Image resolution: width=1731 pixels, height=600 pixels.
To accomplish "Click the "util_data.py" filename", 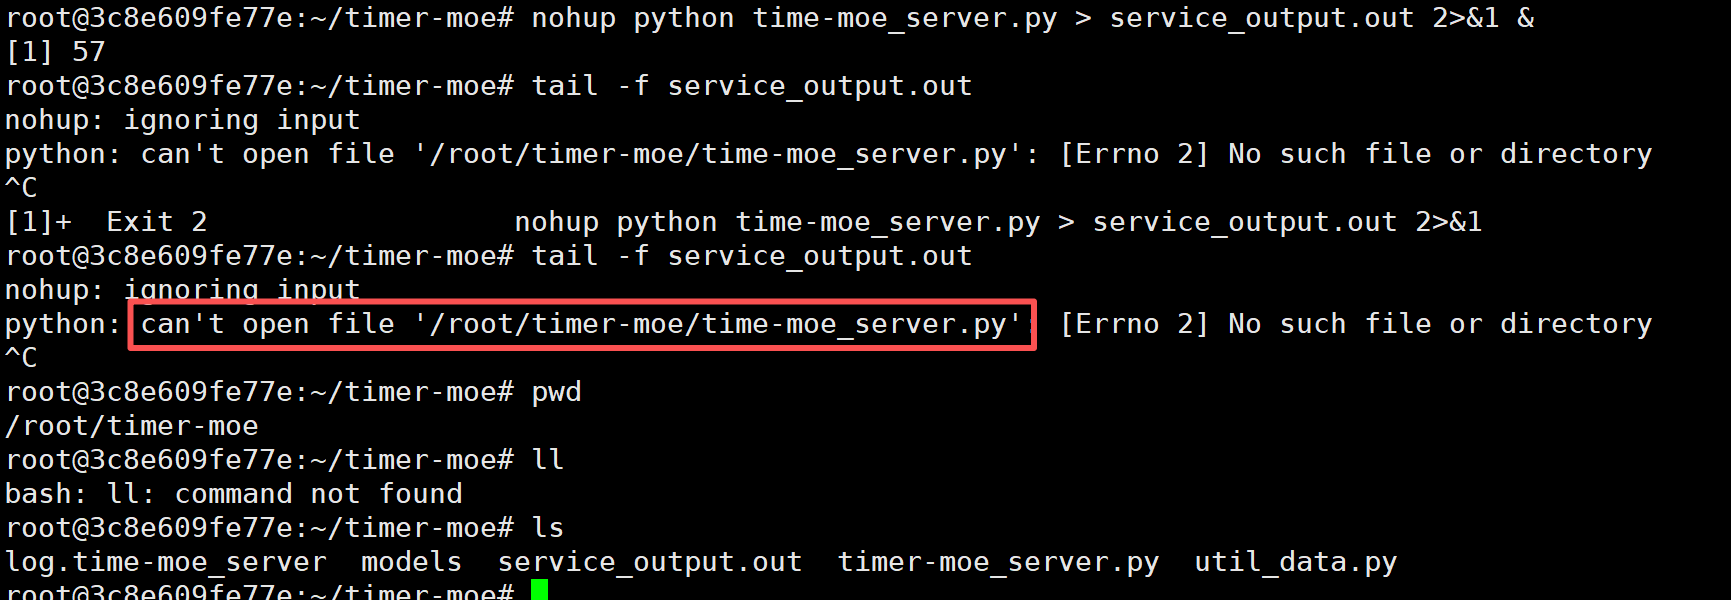I will tap(1295, 562).
